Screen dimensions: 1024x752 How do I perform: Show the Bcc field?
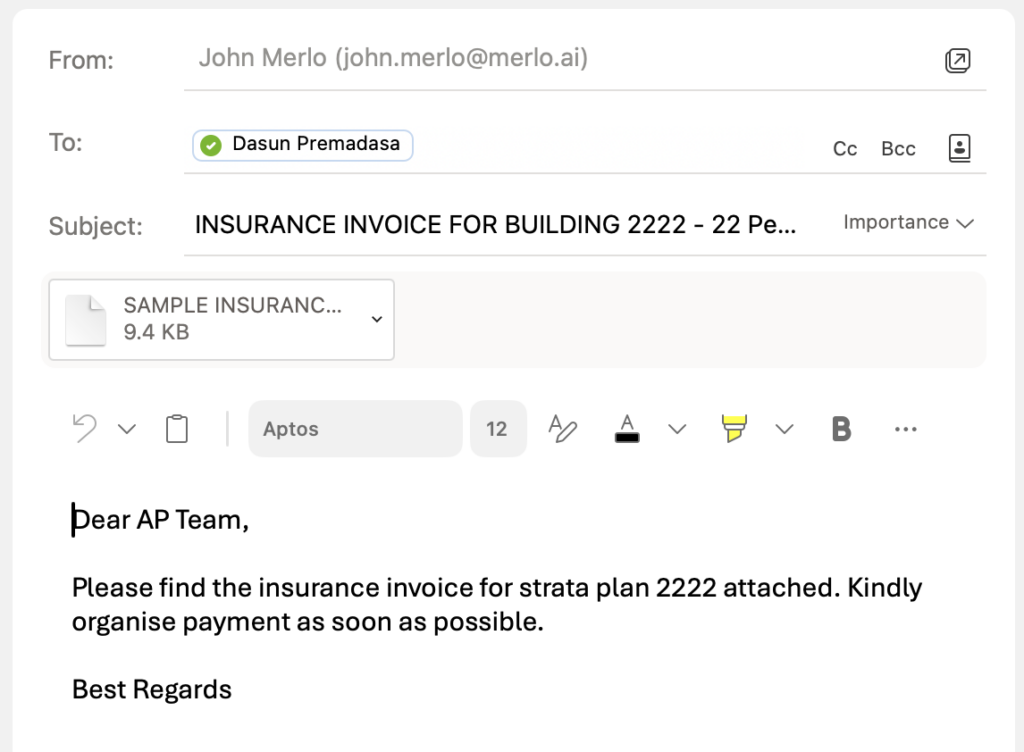pyautogui.click(x=898, y=149)
